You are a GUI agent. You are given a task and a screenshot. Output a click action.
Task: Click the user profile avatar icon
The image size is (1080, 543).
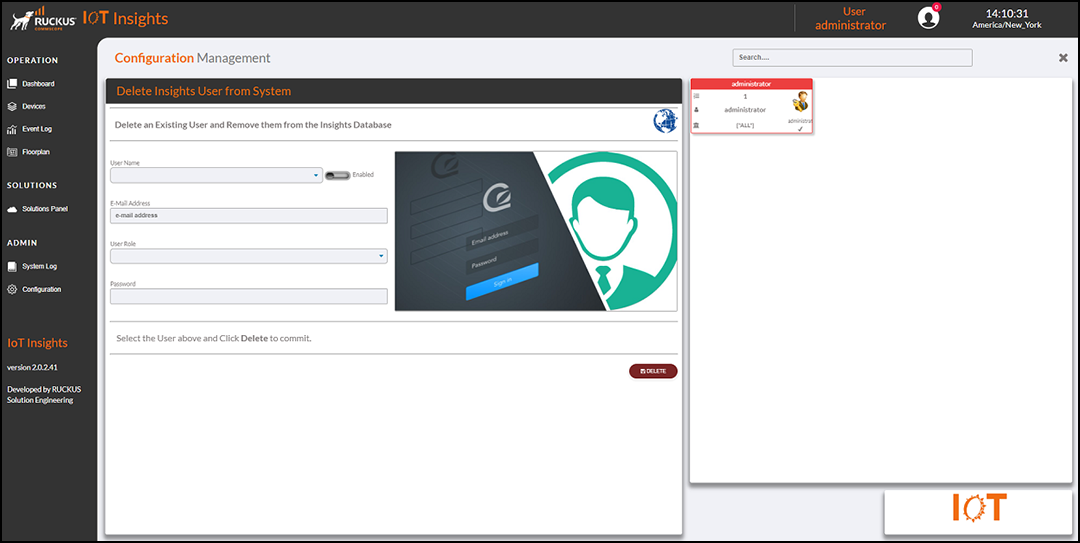(928, 19)
